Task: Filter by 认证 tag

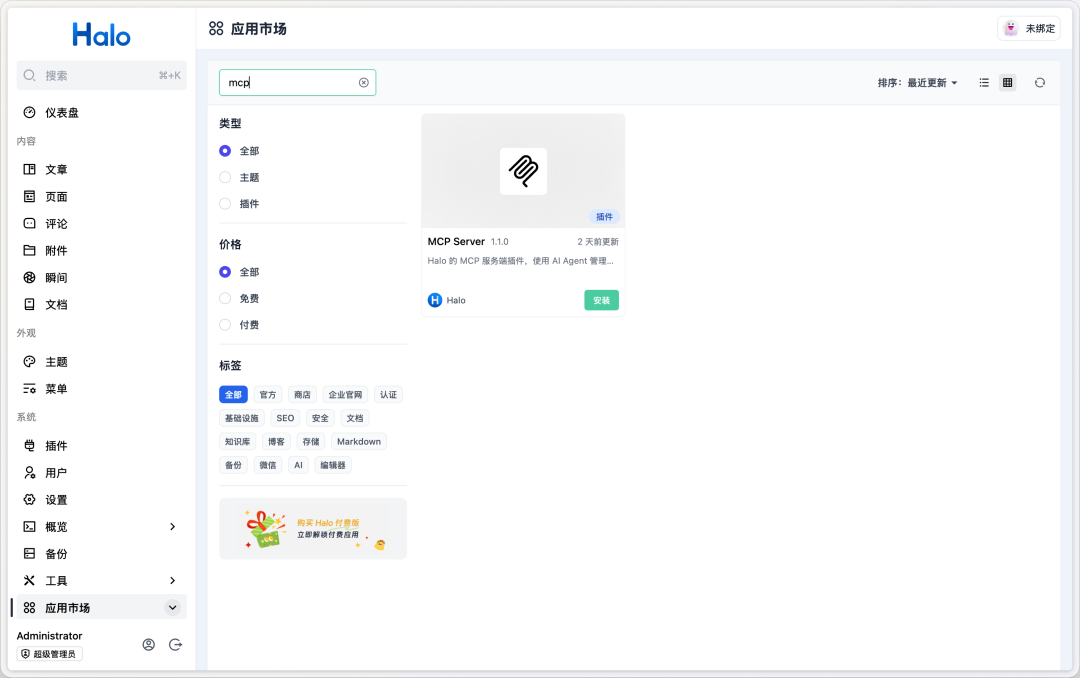Action: [x=388, y=395]
